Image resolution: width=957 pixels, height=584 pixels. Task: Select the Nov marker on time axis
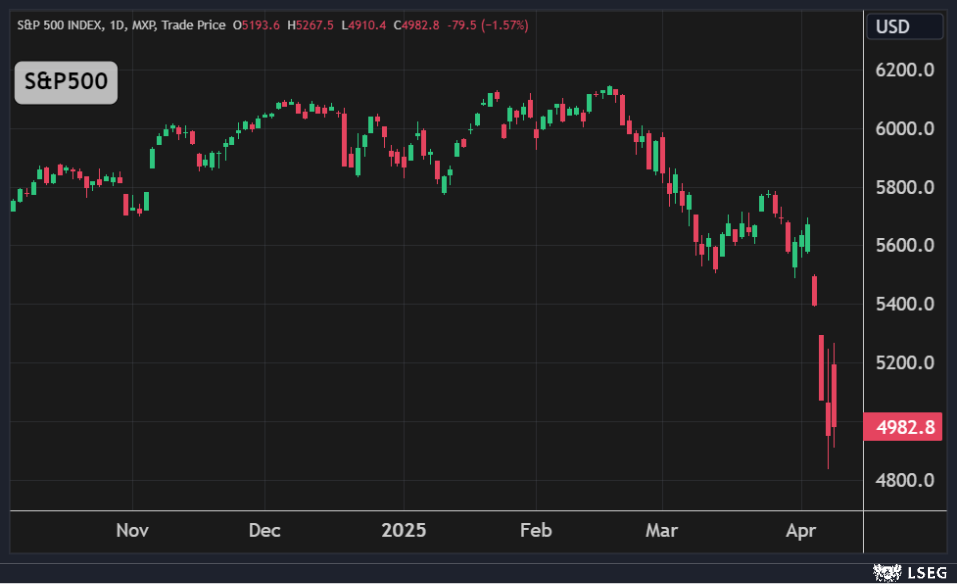point(132,530)
